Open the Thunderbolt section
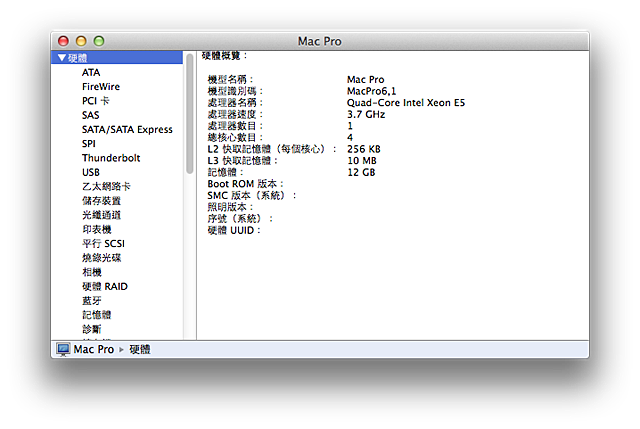640x429 pixels. [x=111, y=158]
